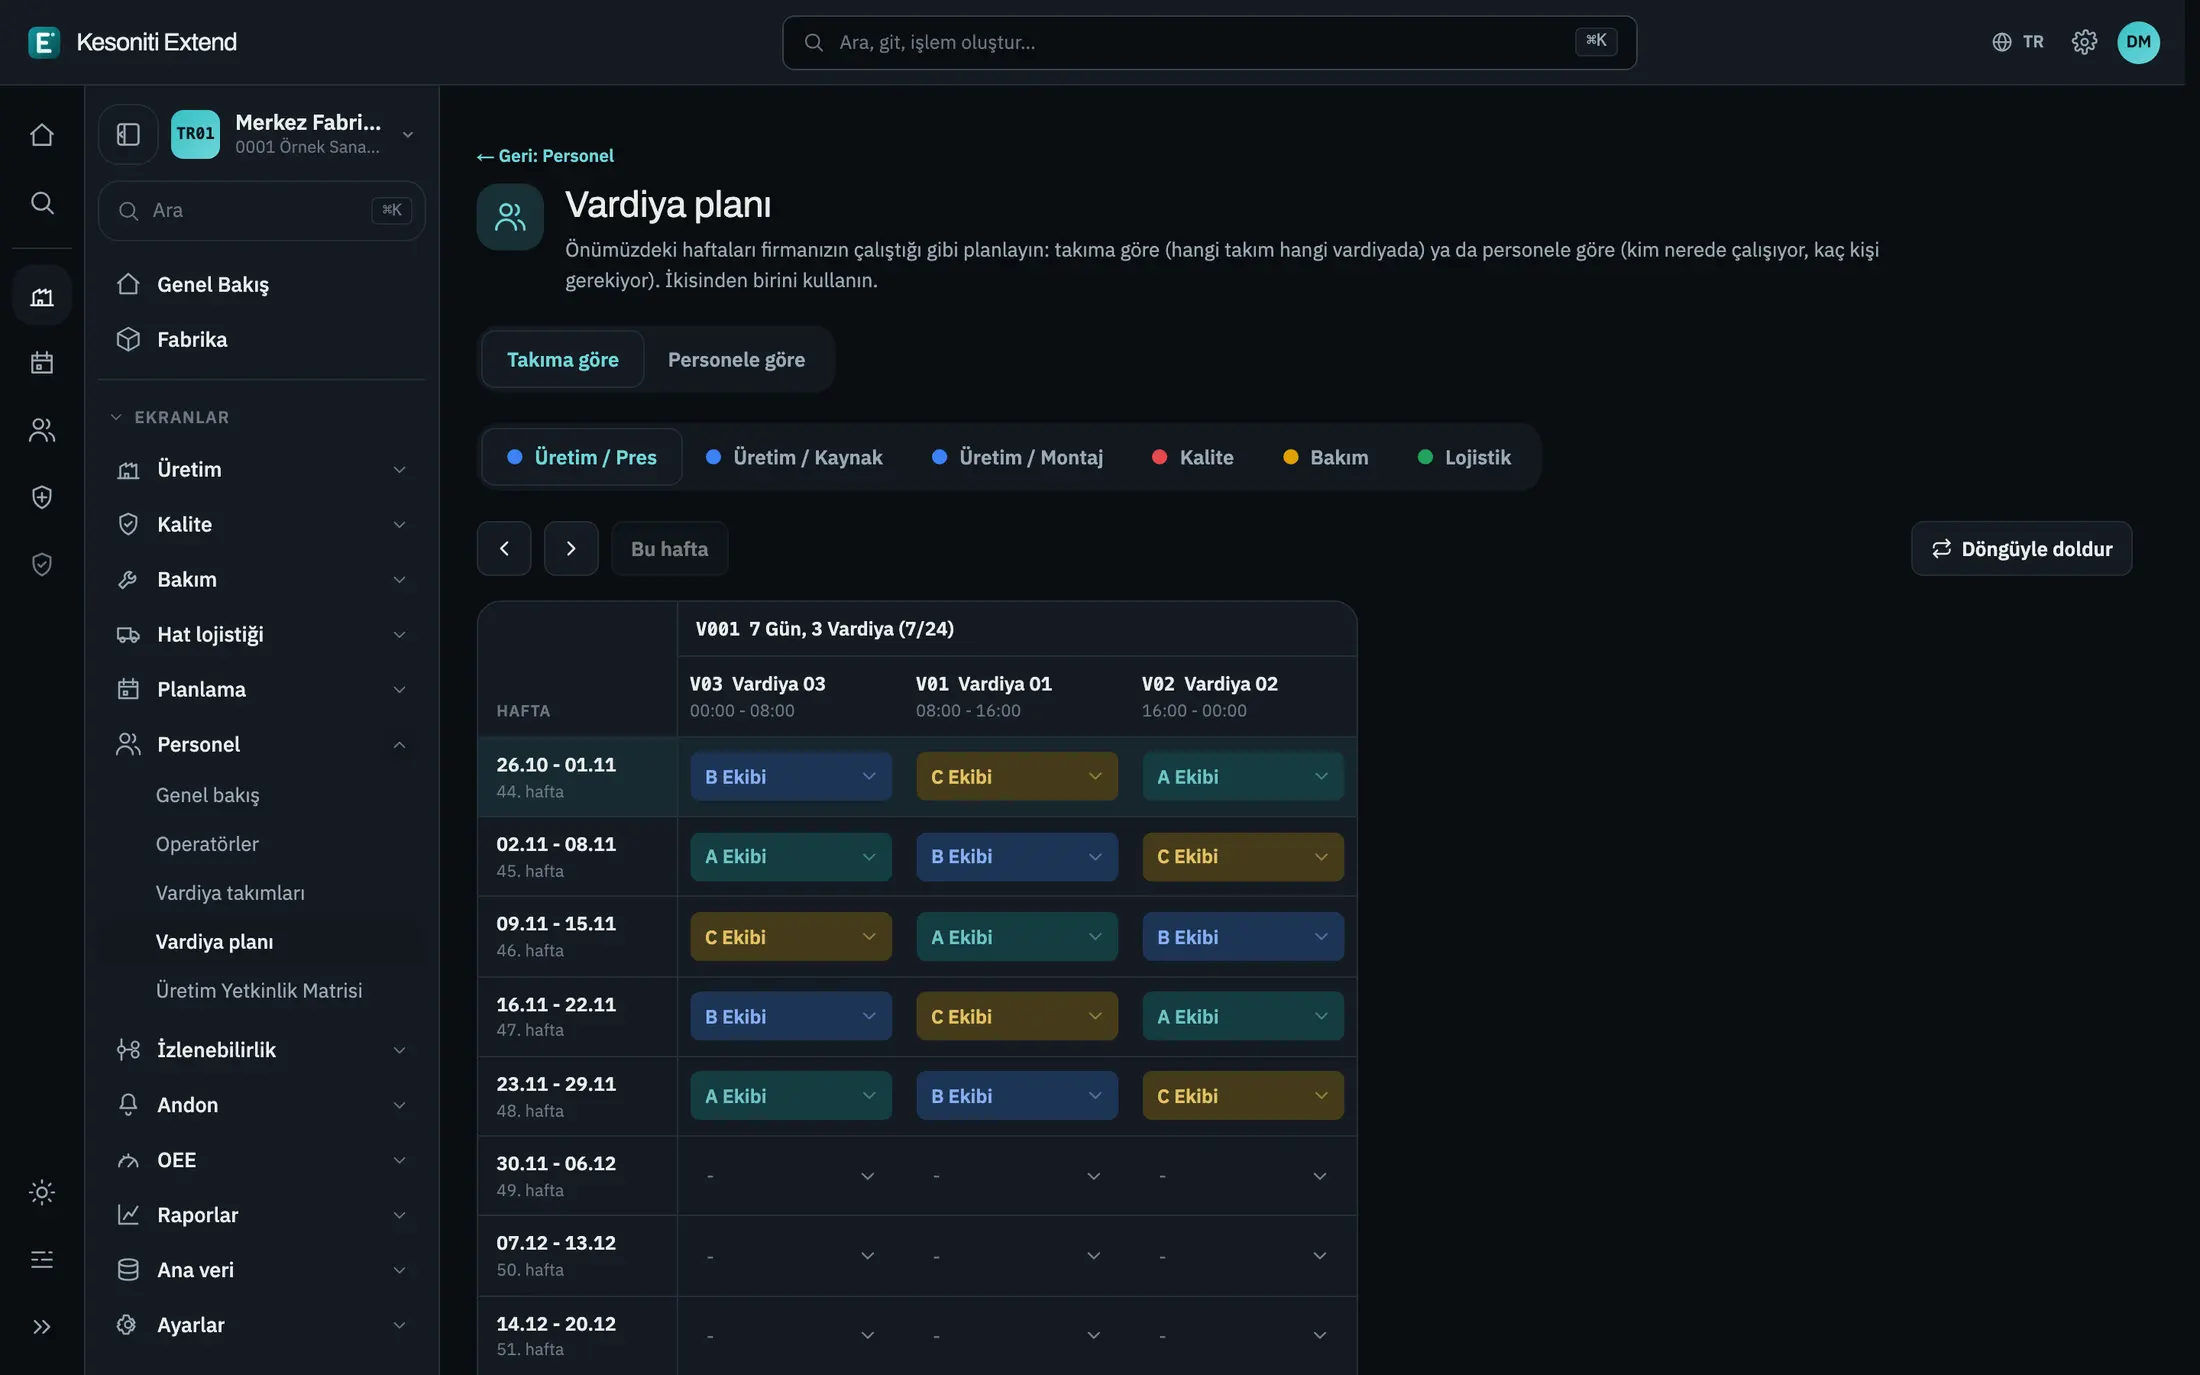
Task: Collapse Personel section in sidebar
Action: pyautogui.click(x=262, y=744)
